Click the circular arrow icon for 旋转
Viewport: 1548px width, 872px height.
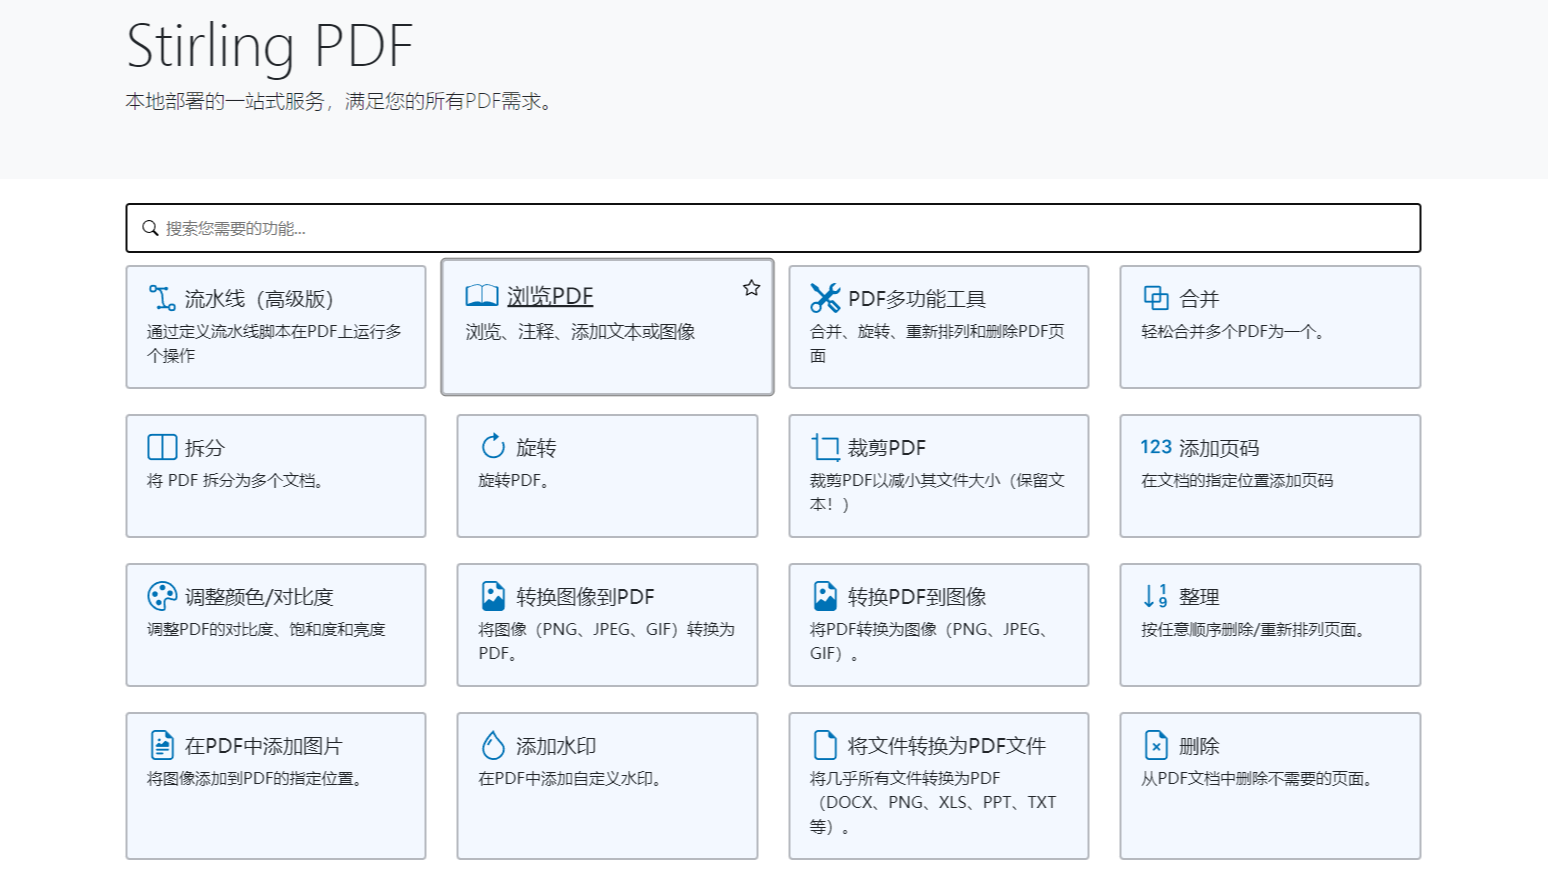coord(493,446)
